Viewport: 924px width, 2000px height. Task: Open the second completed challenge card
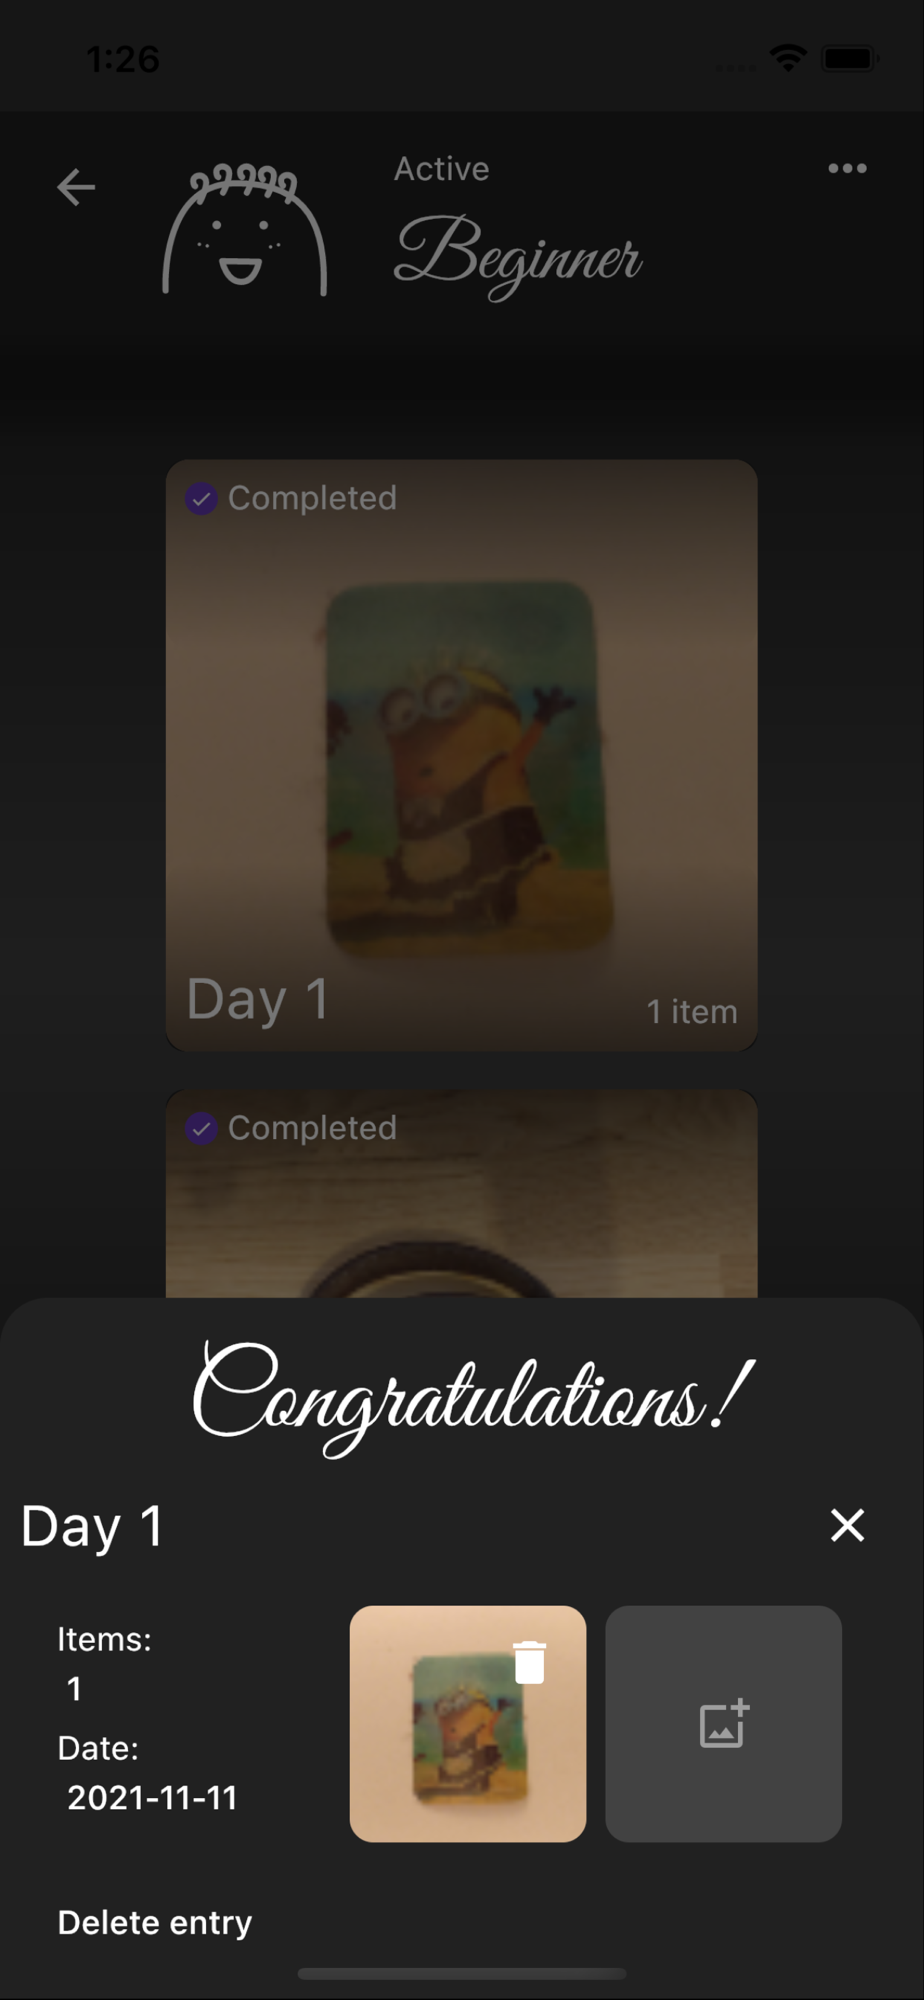coord(461,1194)
